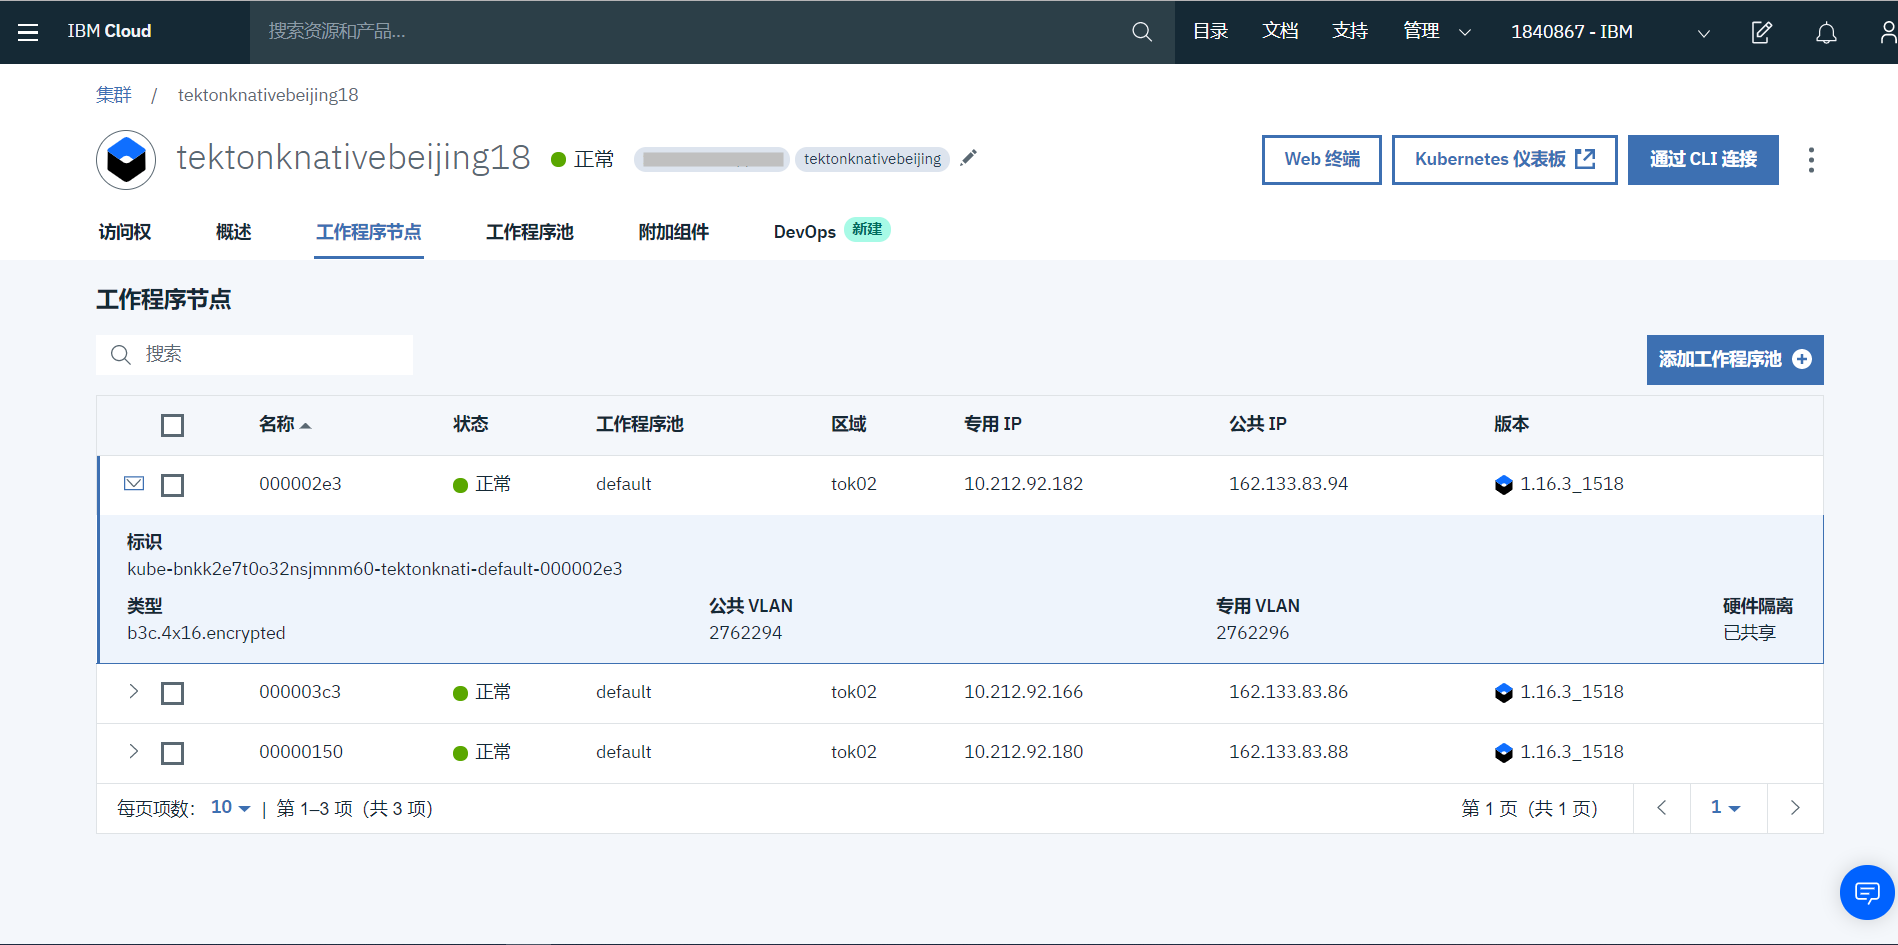Switch to the 访问权 tab
The width and height of the screenshot is (1898, 945).
pyautogui.click(x=125, y=232)
